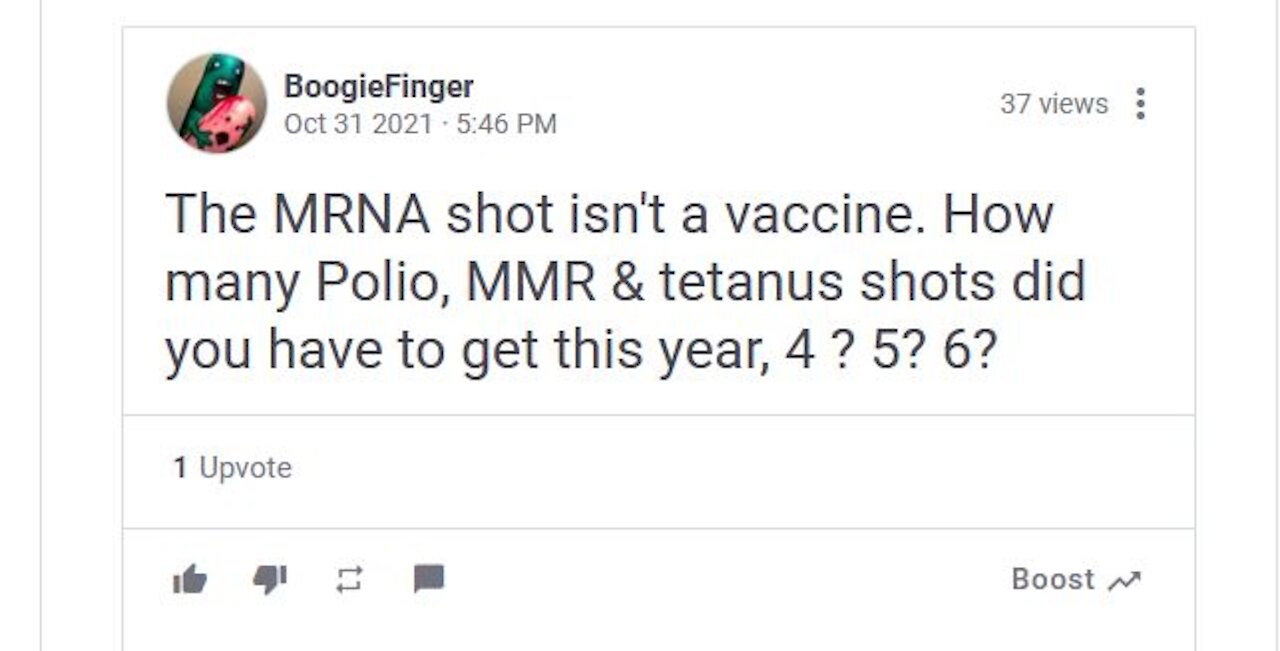
Task: Click the 37 views counter
Action: pos(1054,104)
